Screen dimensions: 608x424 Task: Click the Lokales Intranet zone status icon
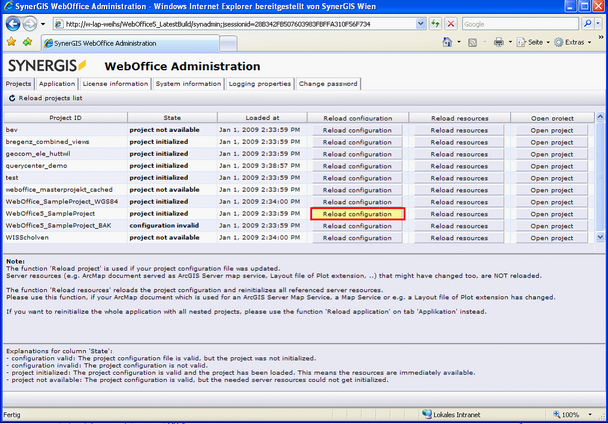coord(427,414)
